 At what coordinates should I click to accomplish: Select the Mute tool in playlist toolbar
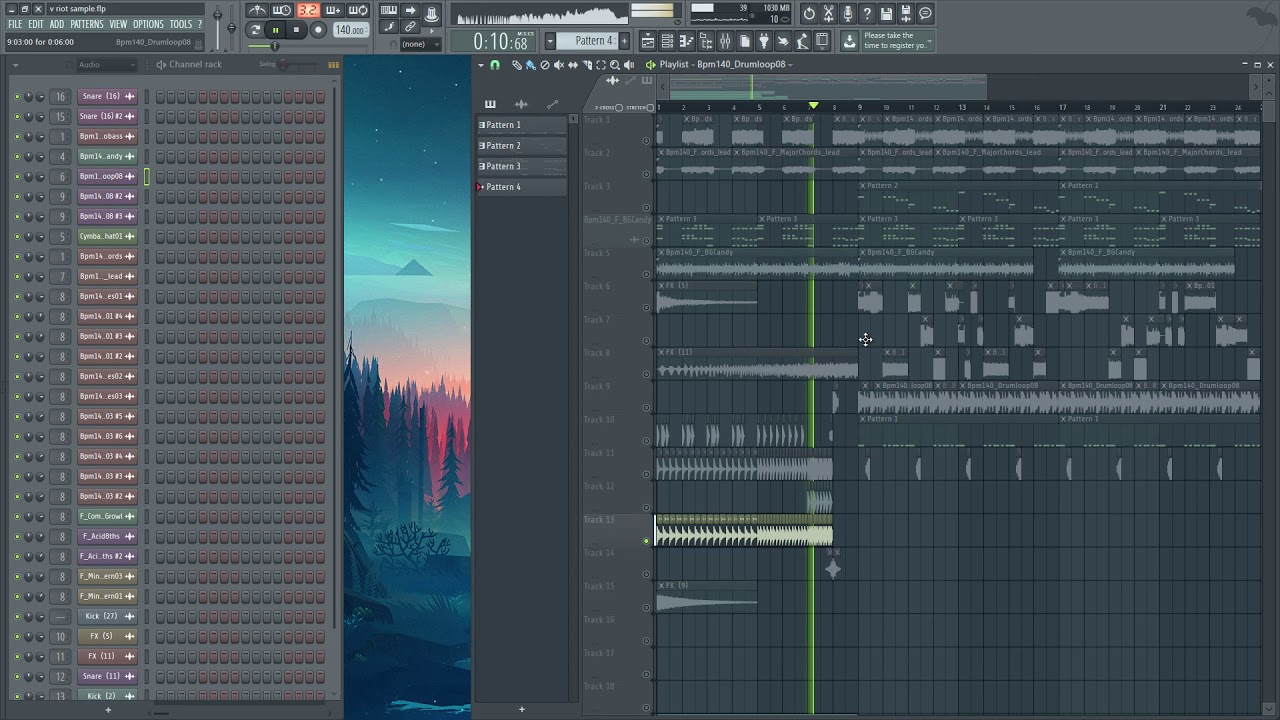click(559, 64)
